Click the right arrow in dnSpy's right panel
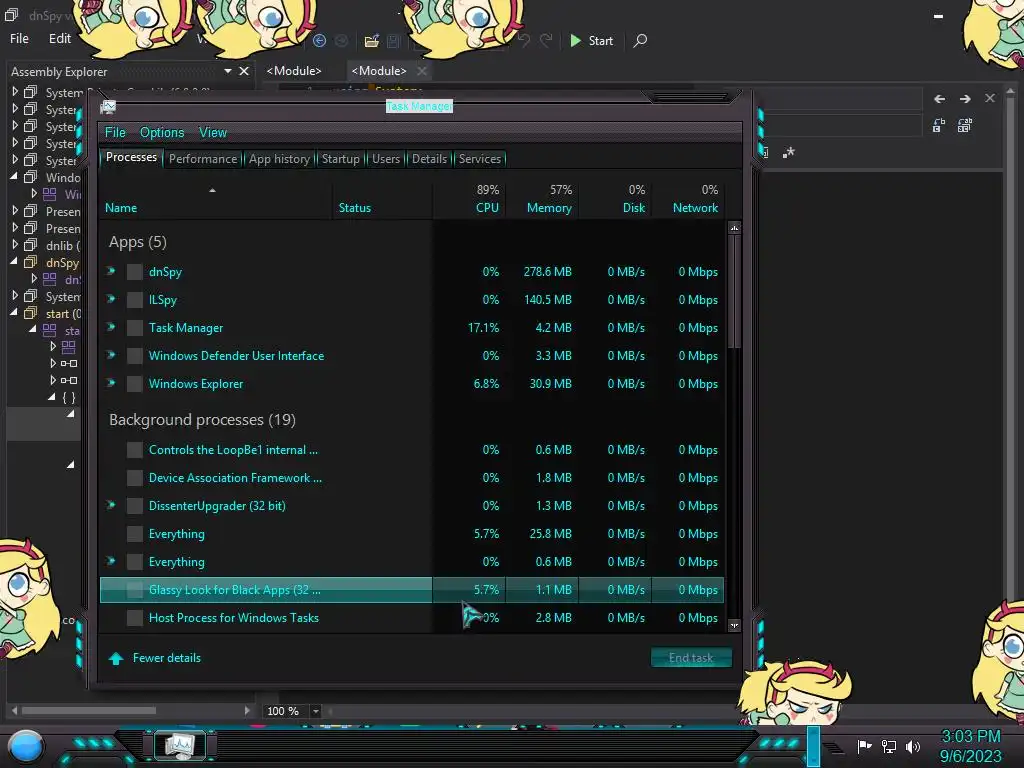This screenshot has height=768, width=1024. (x=965, y=99)
